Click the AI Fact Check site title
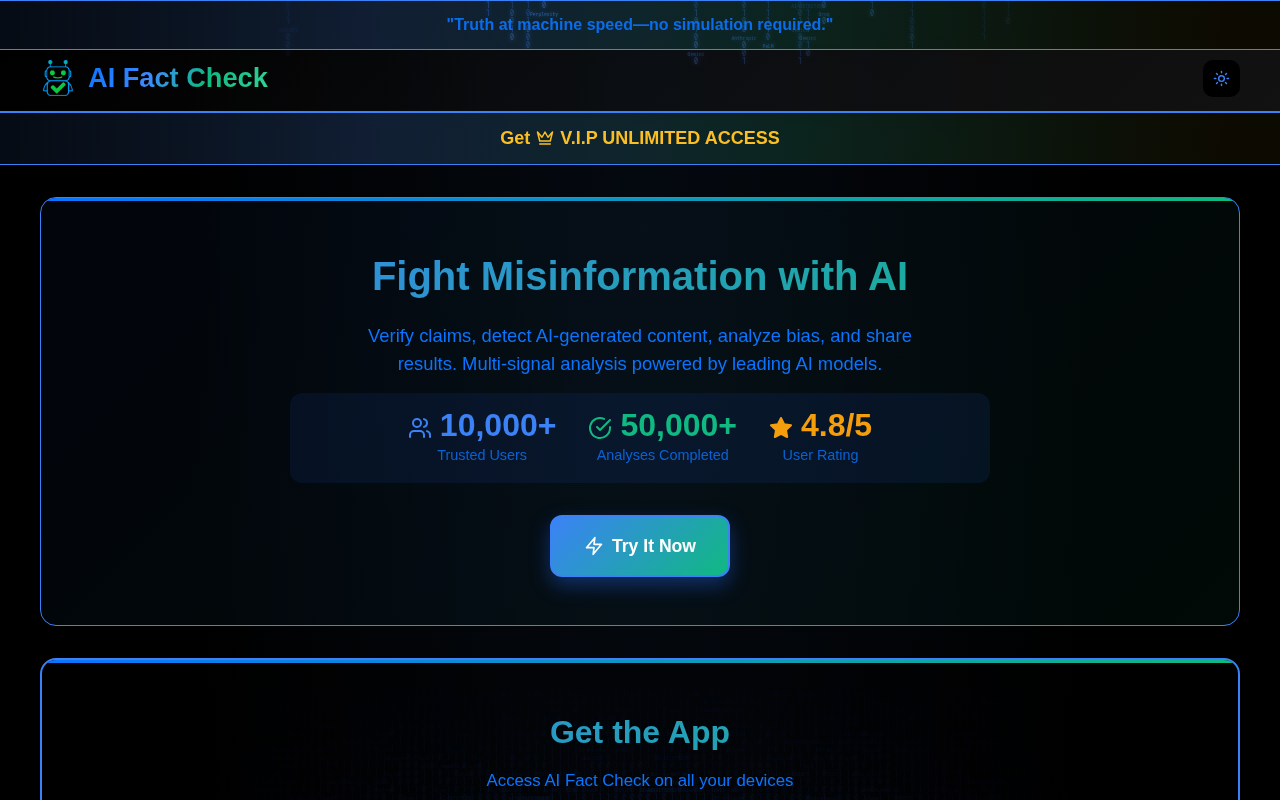 coord(178,78)
